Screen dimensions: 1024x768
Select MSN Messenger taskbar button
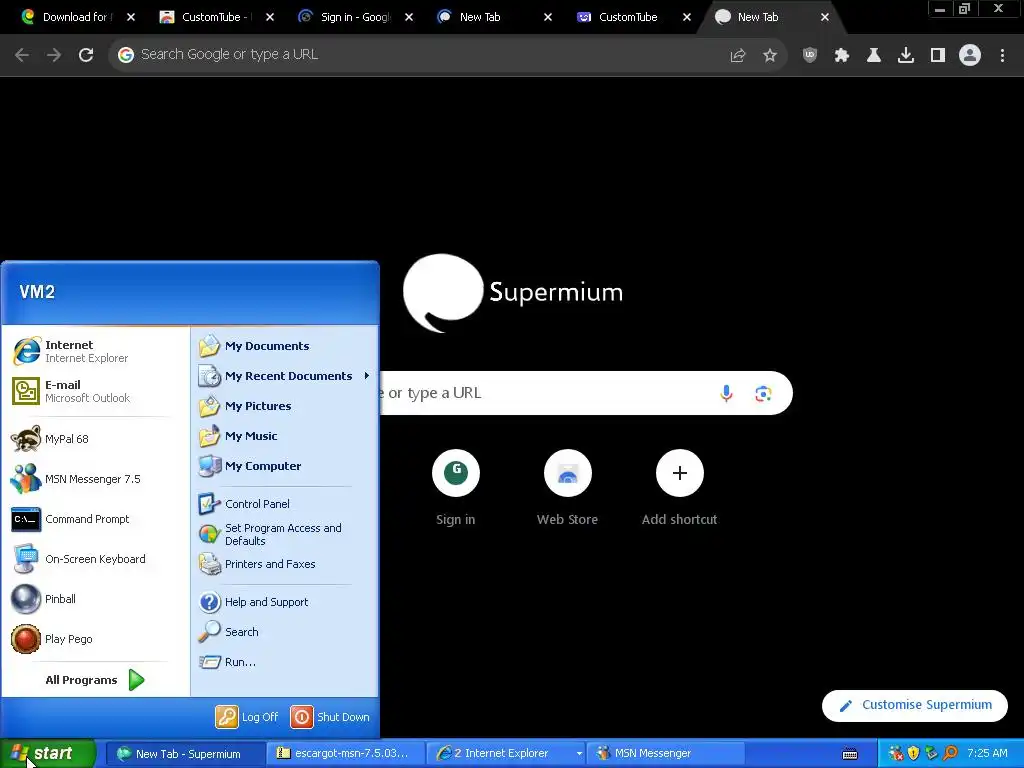pos(665,754)
